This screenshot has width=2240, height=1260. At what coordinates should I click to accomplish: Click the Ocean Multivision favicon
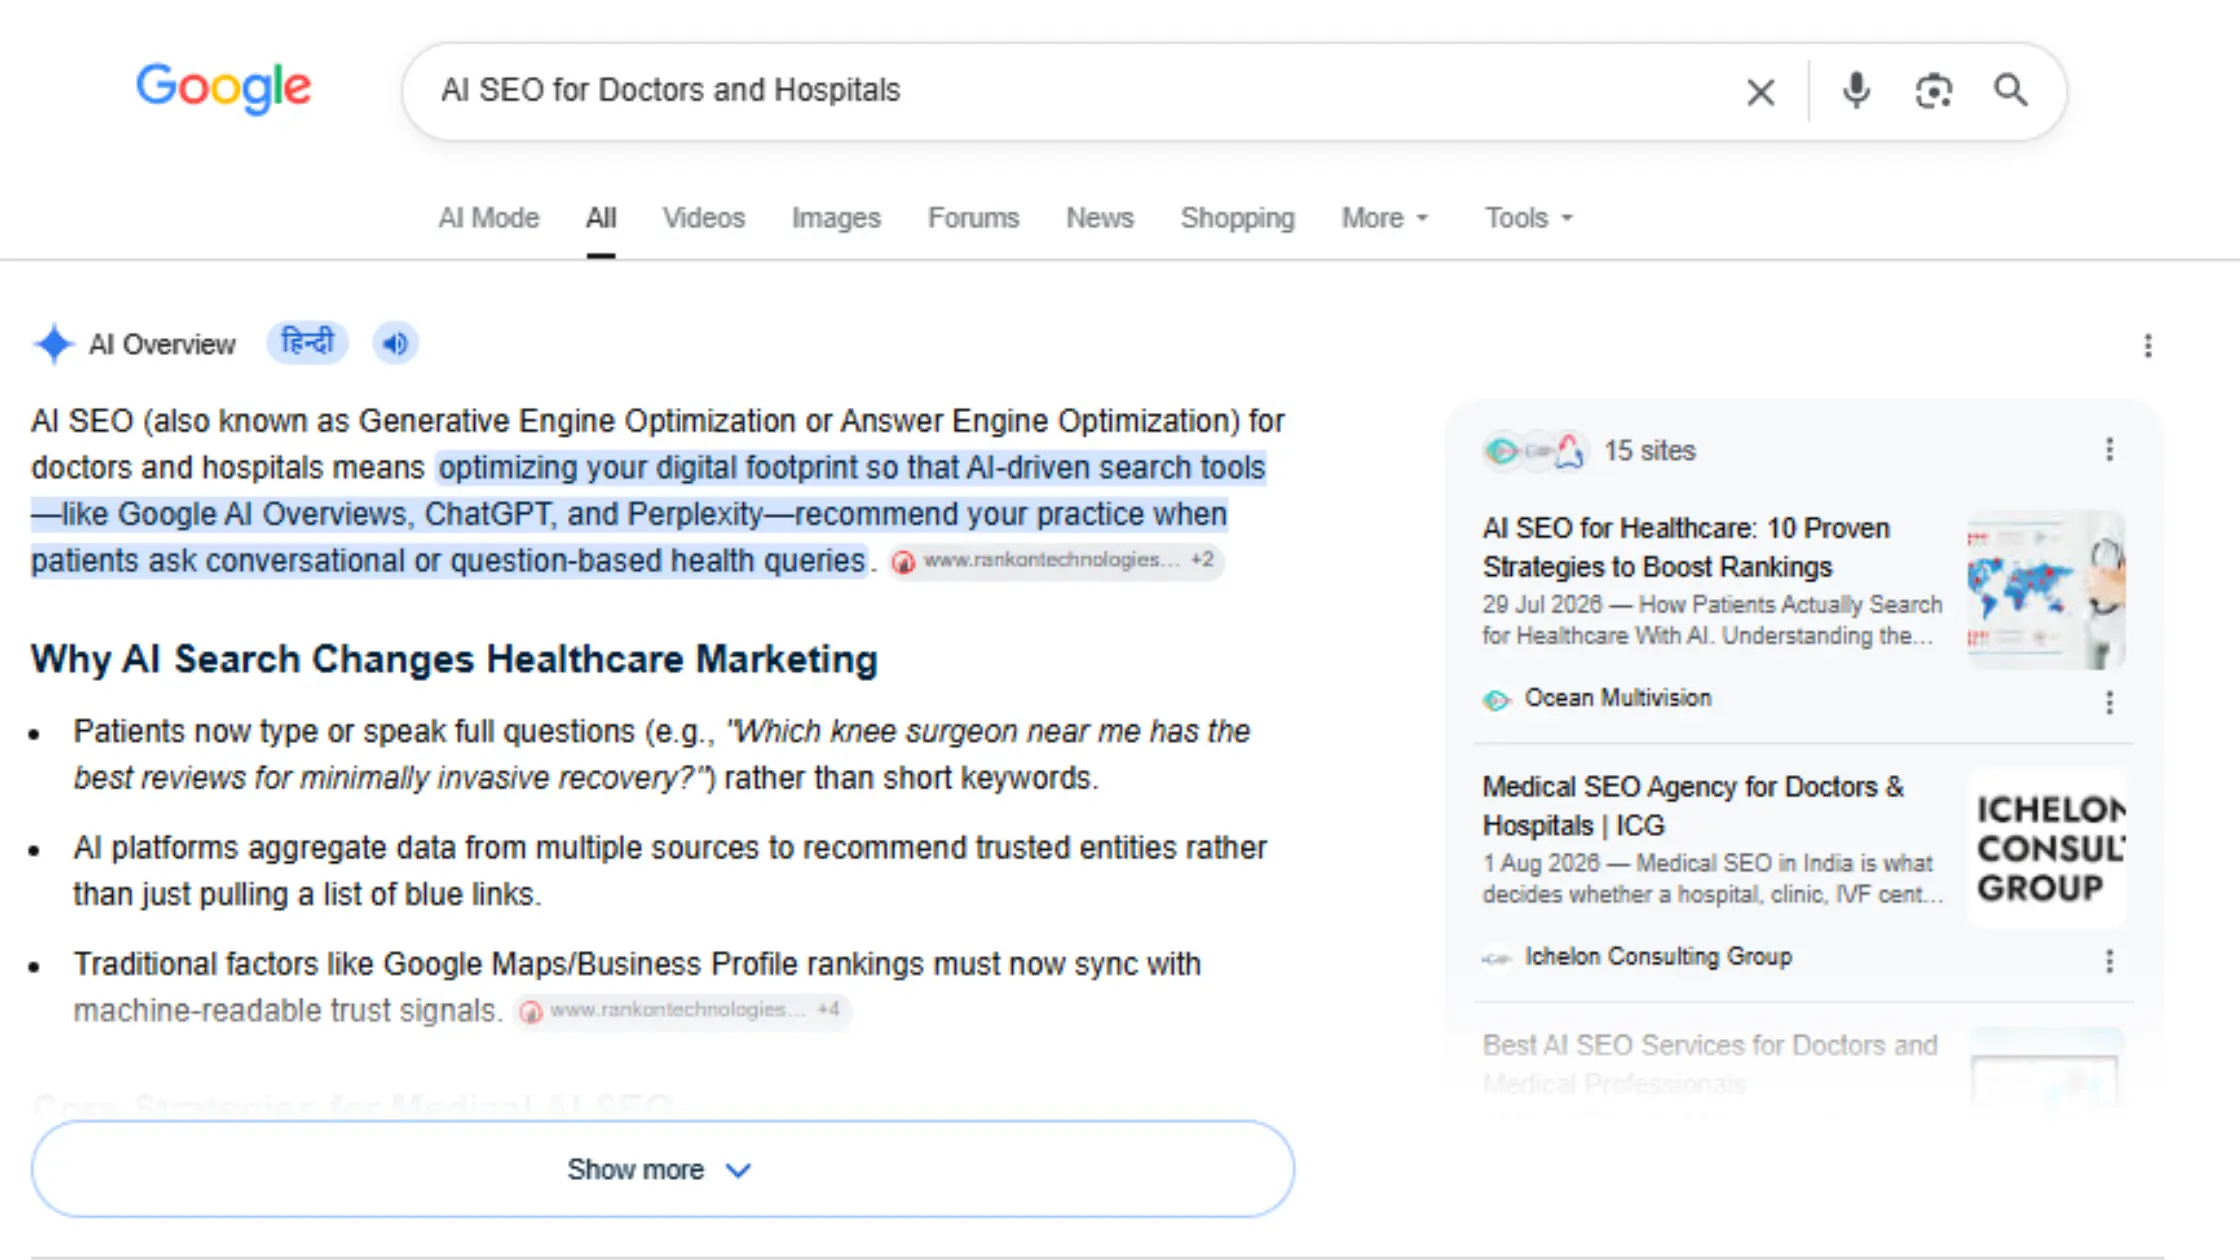tap(1497, 699)
